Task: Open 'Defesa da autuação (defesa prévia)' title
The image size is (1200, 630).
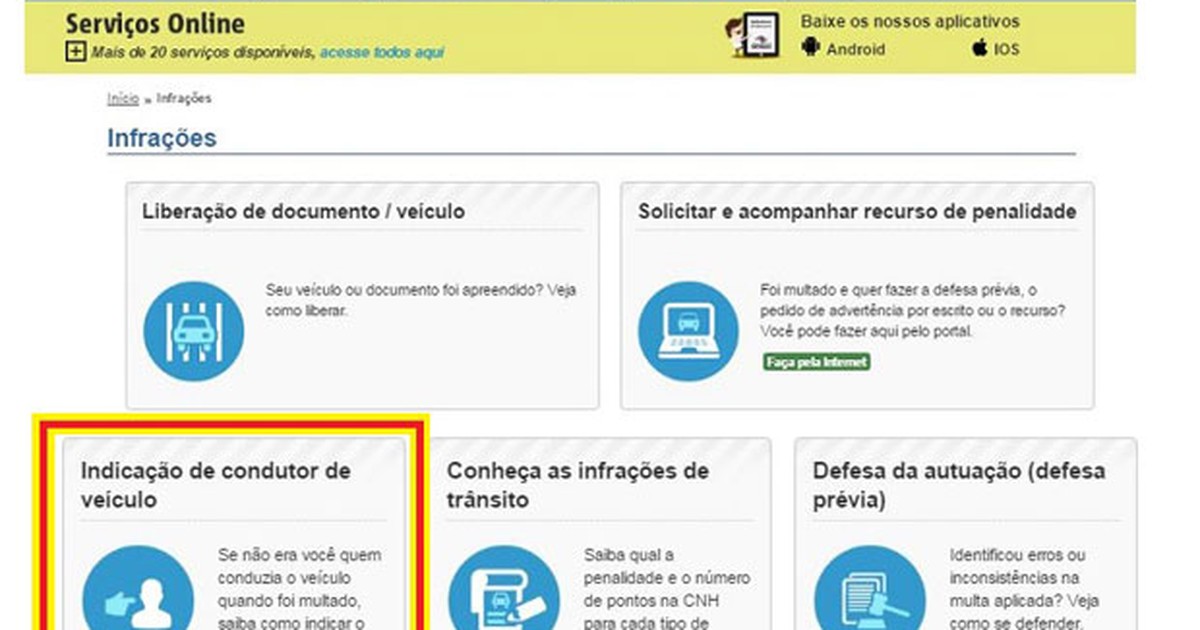Action: [958, 485]
